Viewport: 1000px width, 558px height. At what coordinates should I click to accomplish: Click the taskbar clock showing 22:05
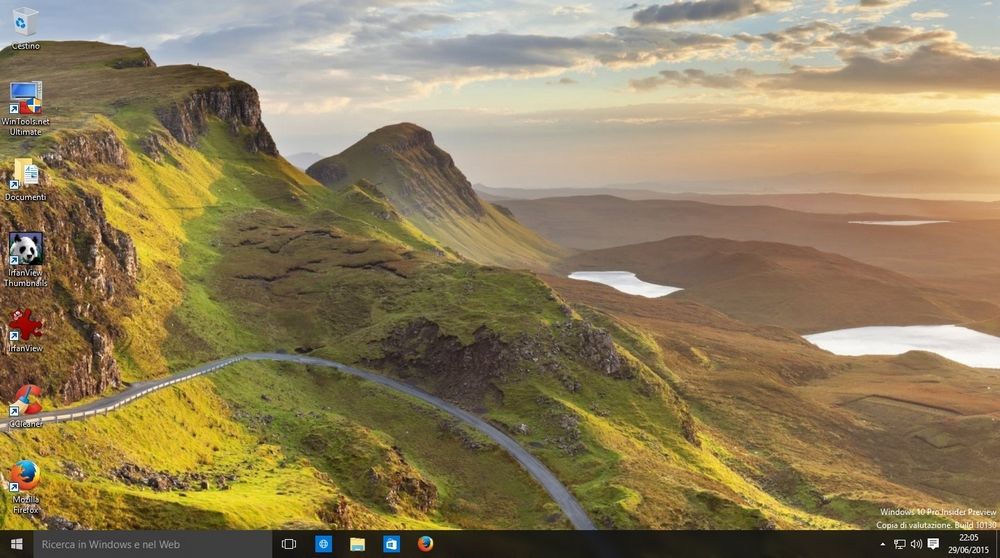point(968,544)
